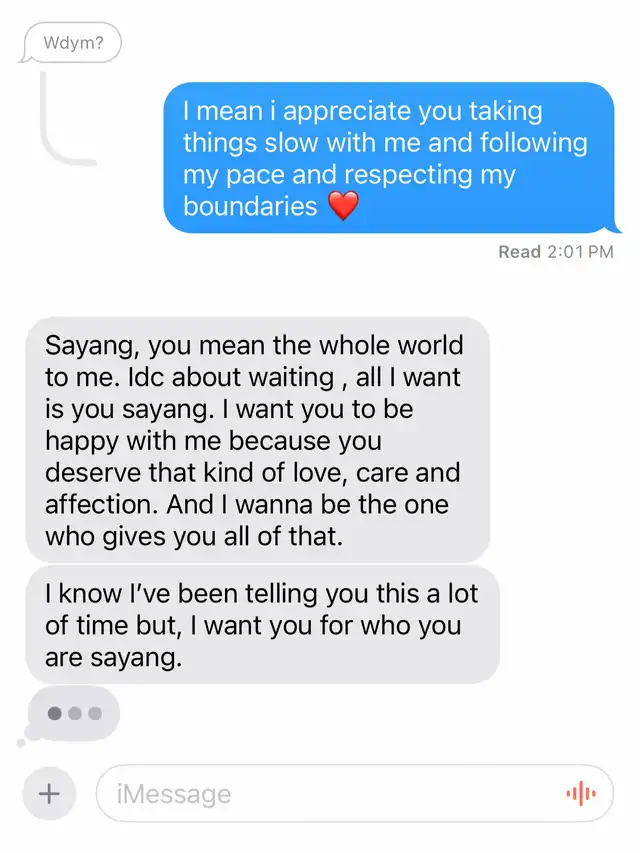Click the iMessage text input field
The height and width of the screenshot is (853, 640).
click(x=355, y=793)
